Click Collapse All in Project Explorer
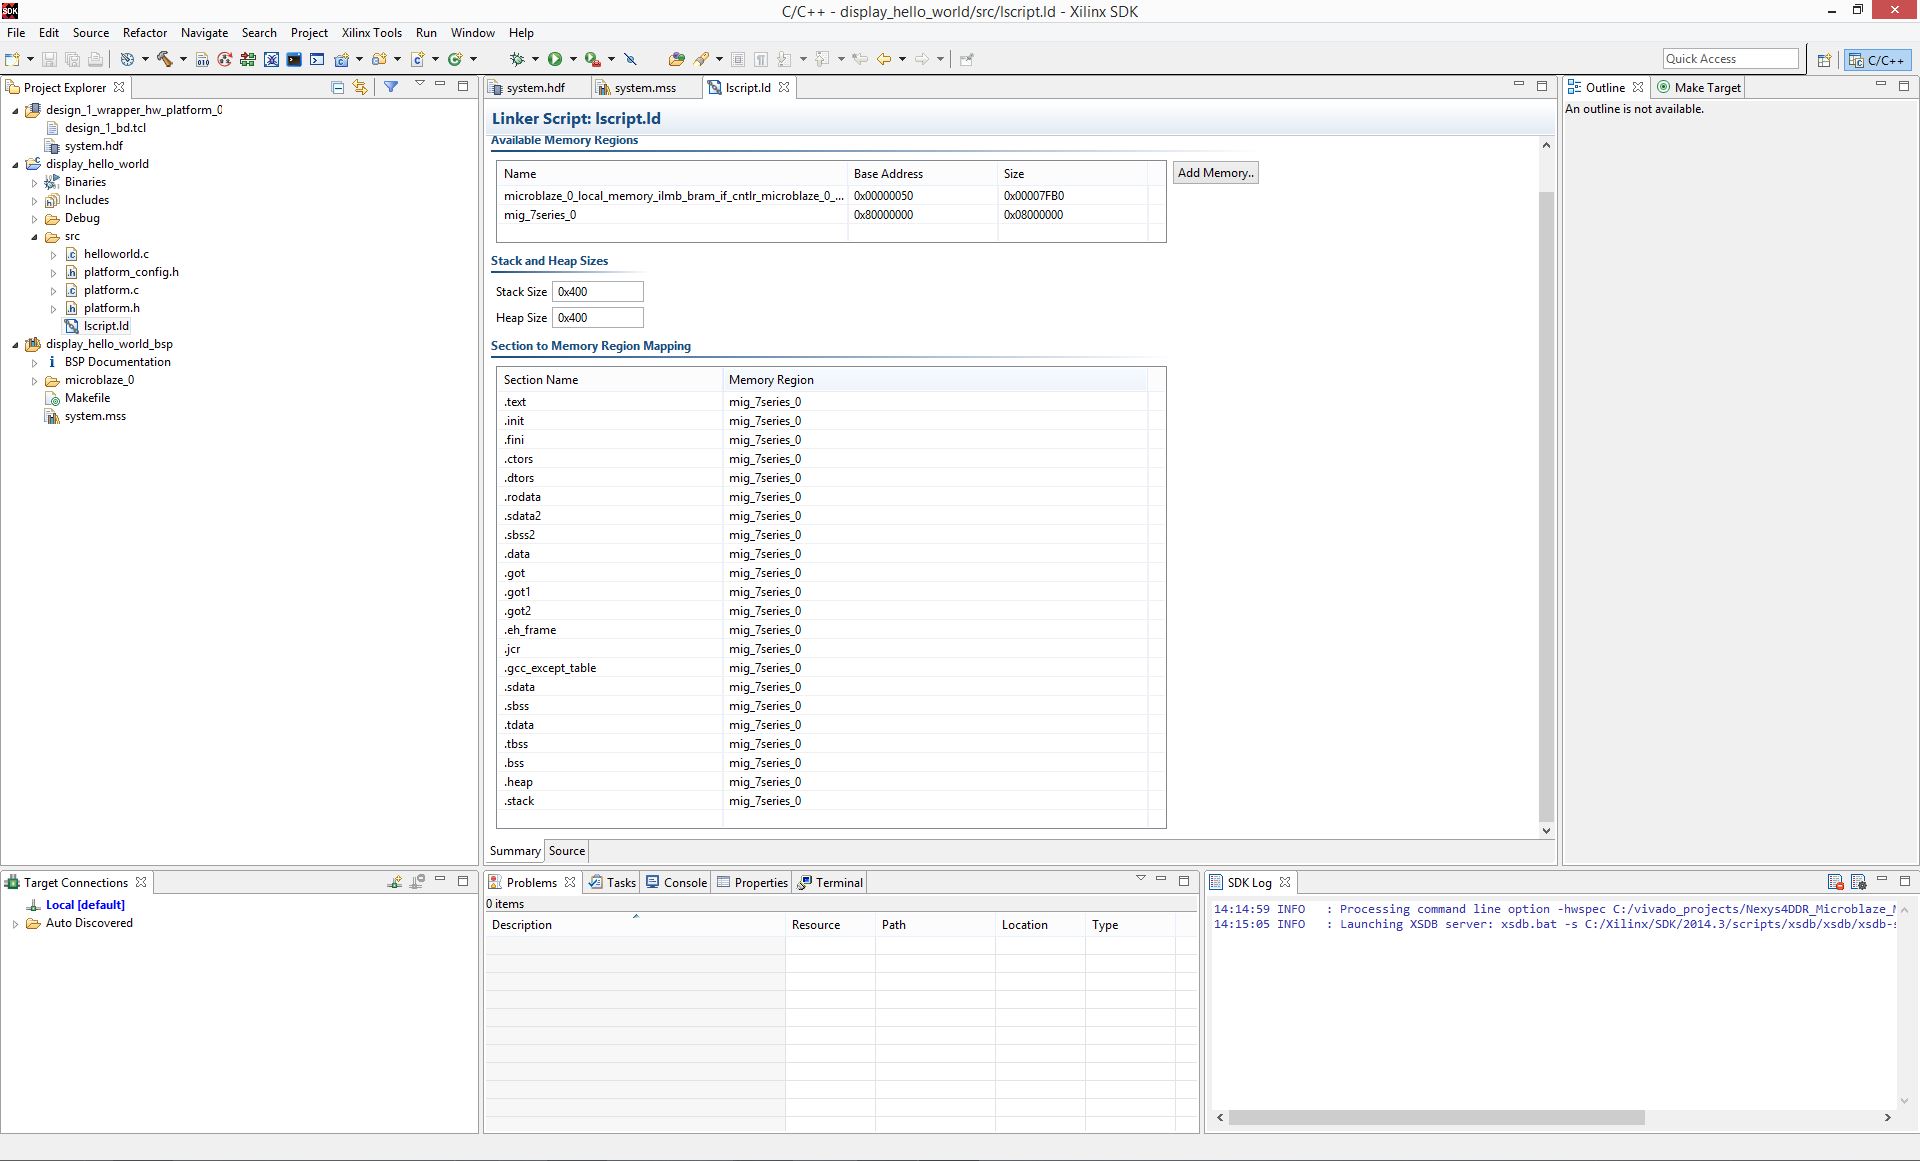 [337, 87]
